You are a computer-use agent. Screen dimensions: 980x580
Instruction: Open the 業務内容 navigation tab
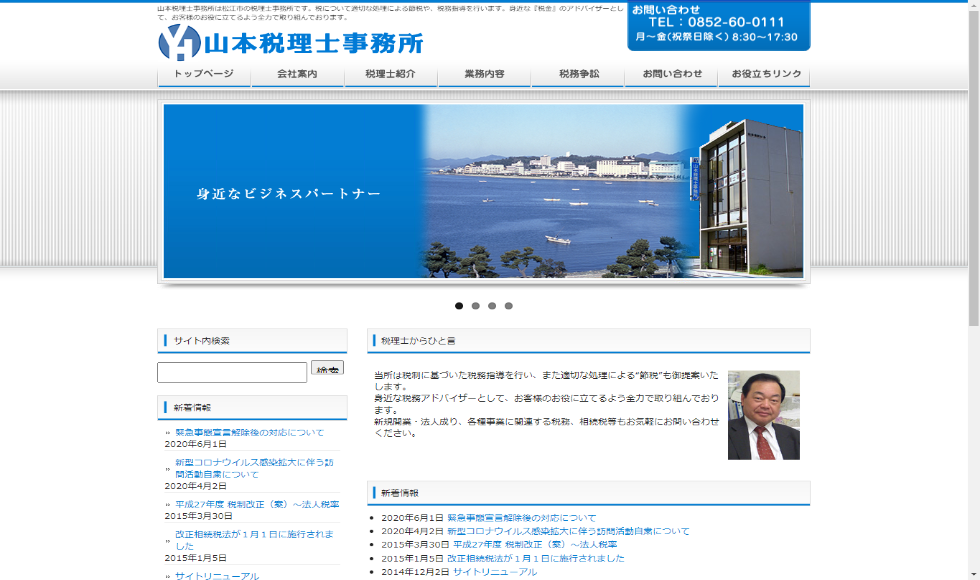(x=484, y=75)
